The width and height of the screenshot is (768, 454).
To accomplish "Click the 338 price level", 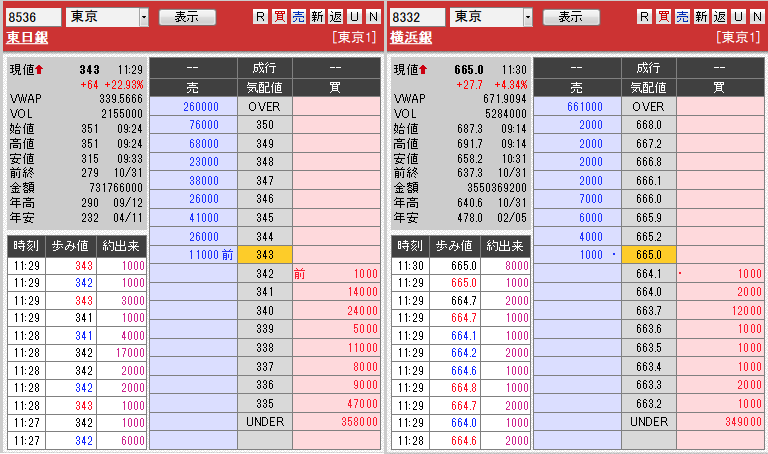I will click(x=265, y=348).
